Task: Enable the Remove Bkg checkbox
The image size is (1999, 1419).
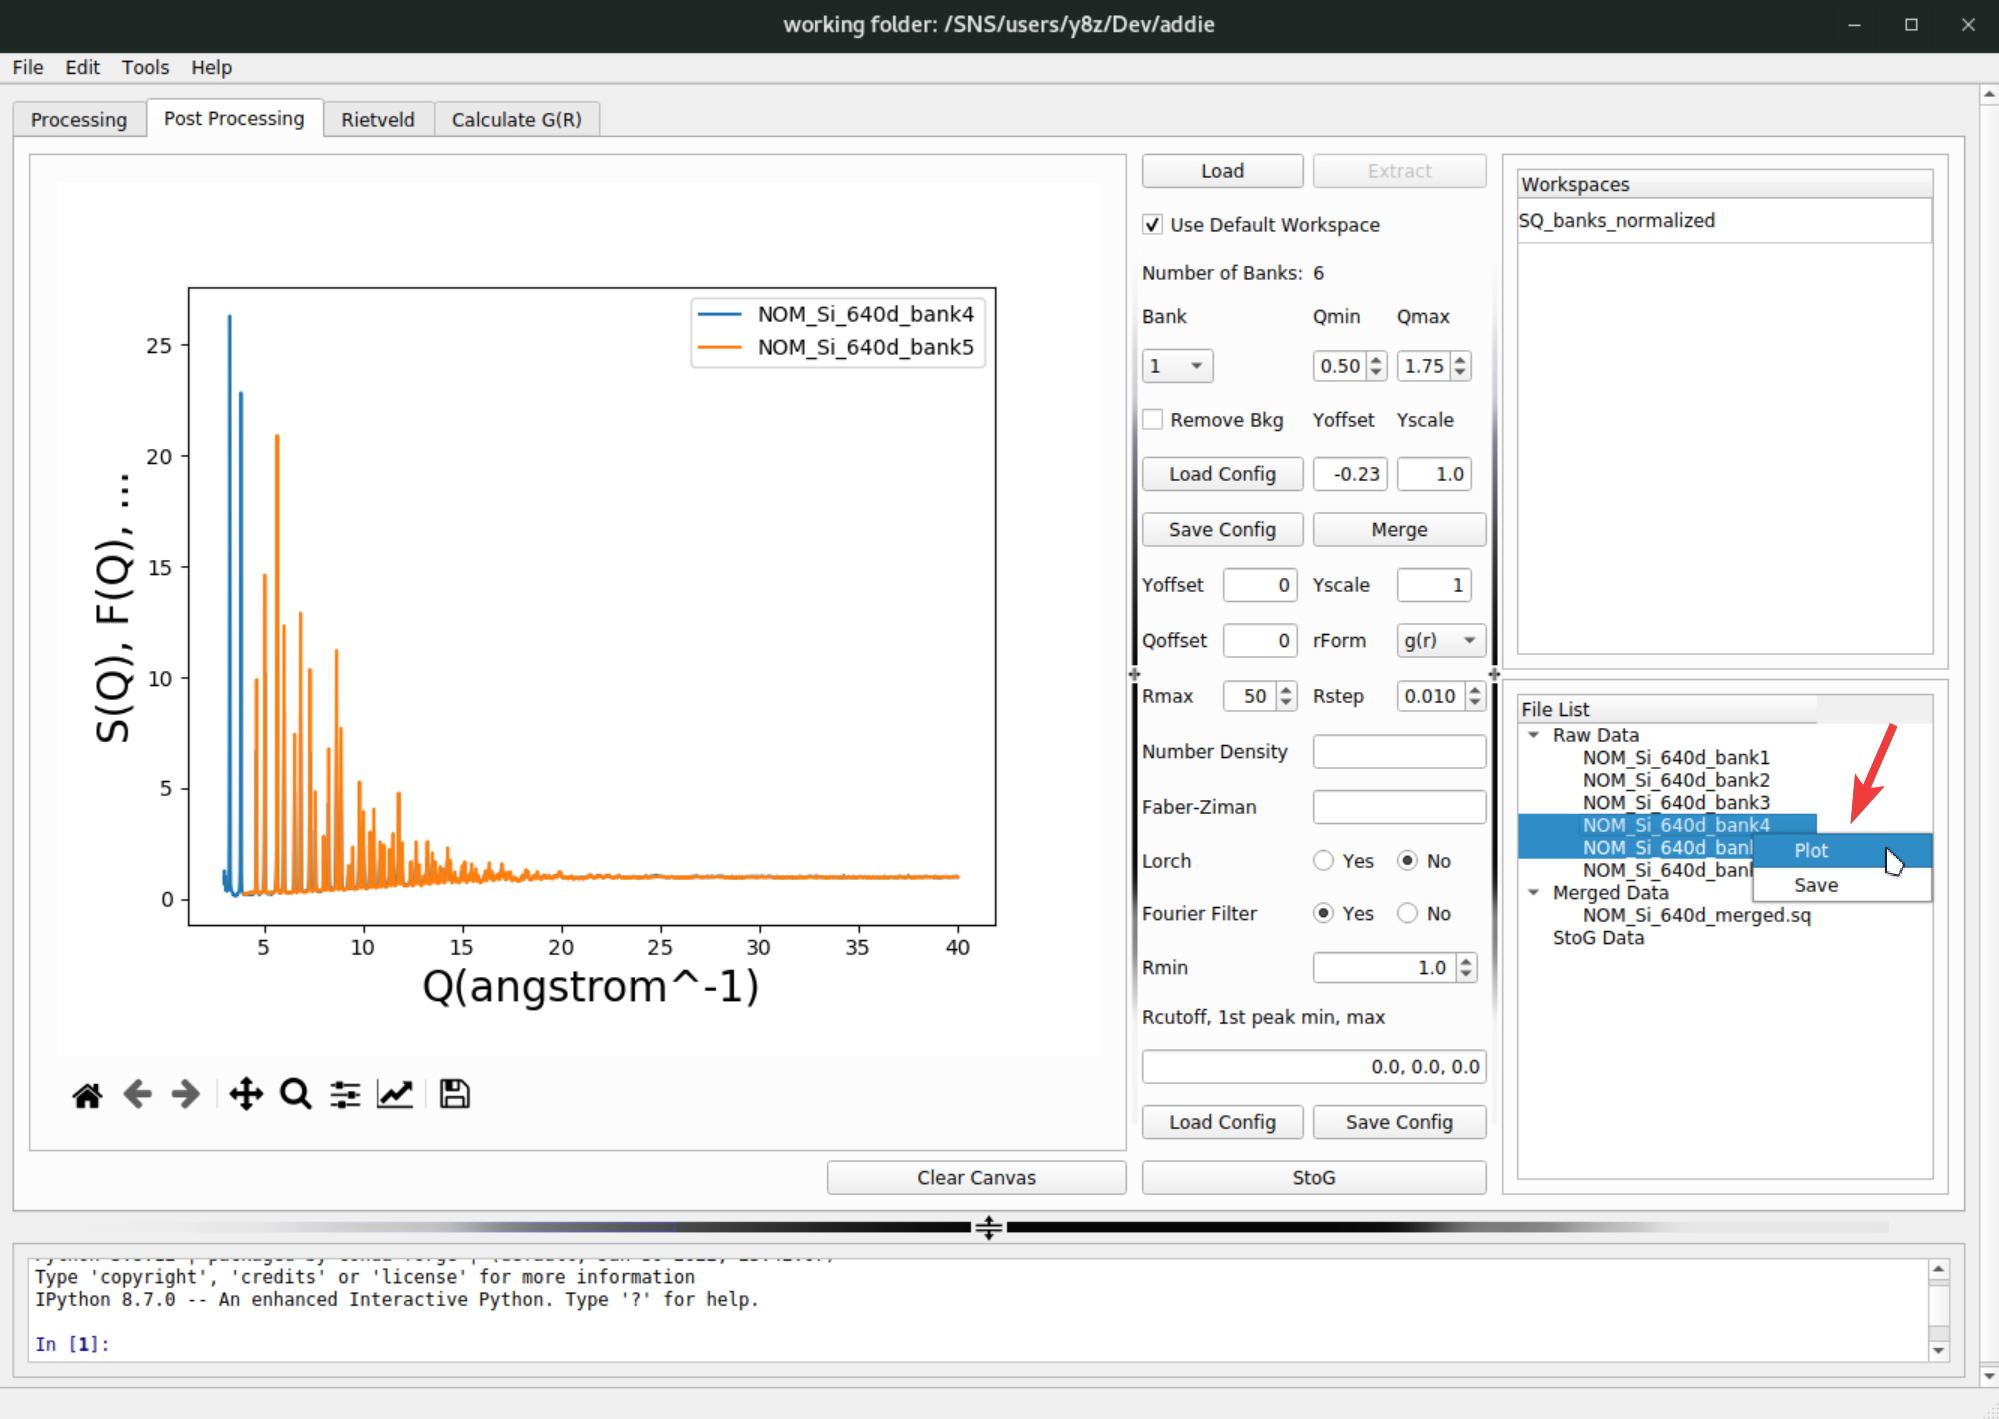Action: tap(1153, 420)
